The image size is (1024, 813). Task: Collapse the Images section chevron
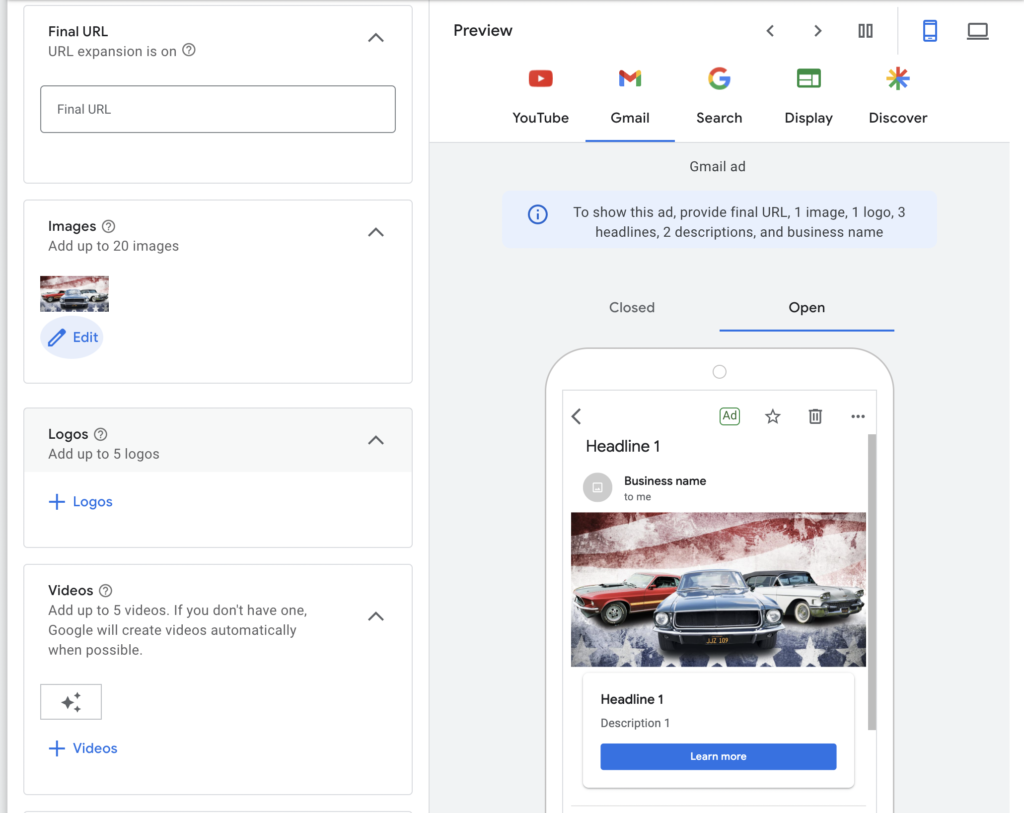coord(376,232)
